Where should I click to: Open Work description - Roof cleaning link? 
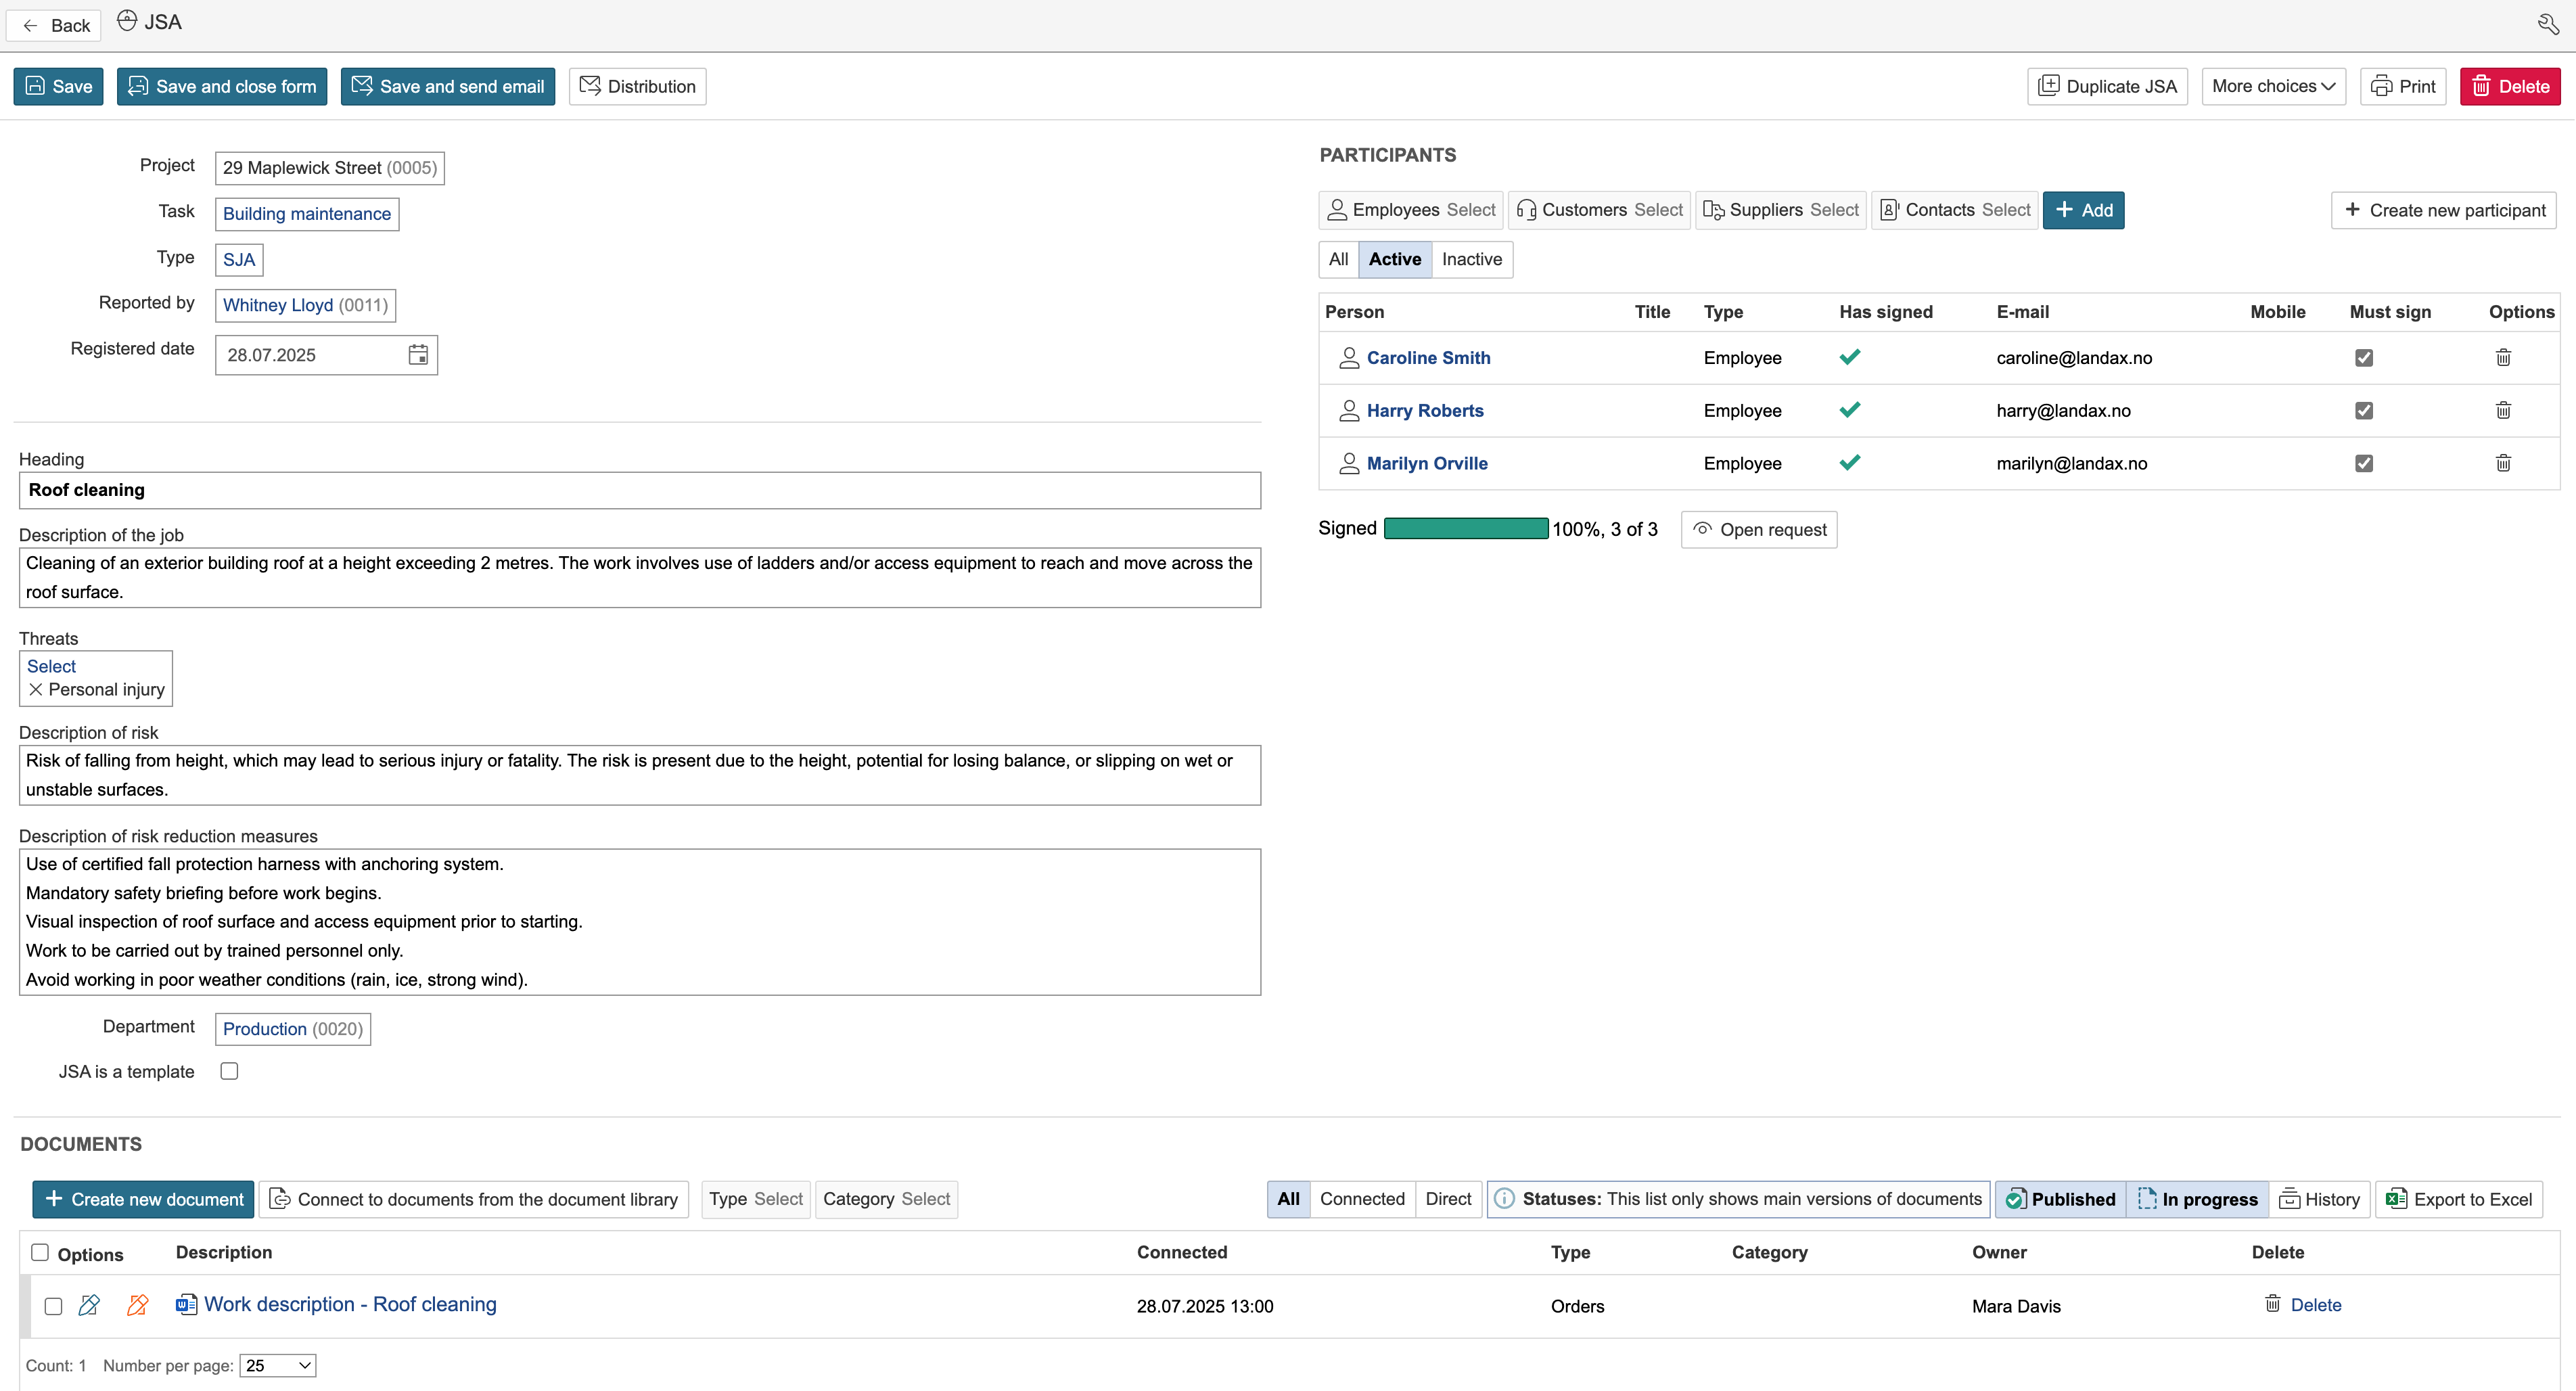coord(350,1305)
